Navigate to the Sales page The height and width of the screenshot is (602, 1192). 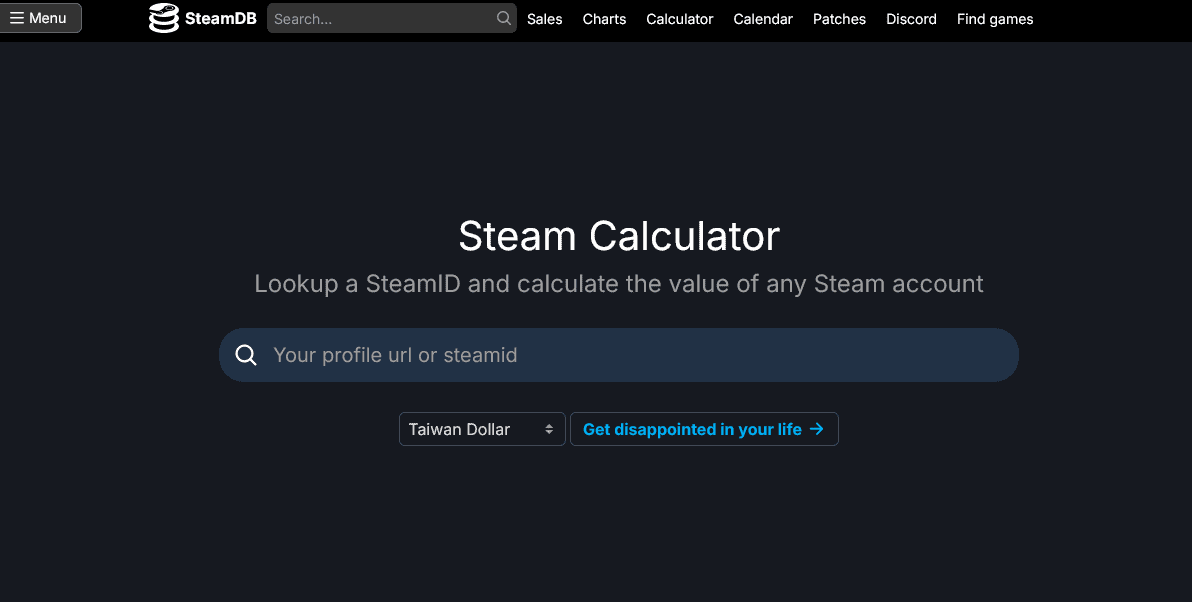[x=545, y=19]
